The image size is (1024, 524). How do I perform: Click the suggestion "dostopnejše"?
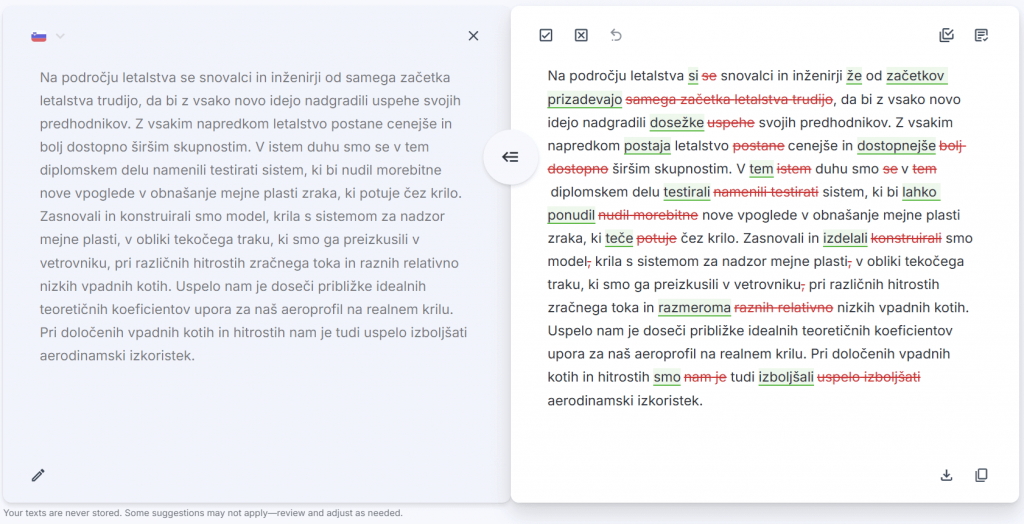pos(896,146)
